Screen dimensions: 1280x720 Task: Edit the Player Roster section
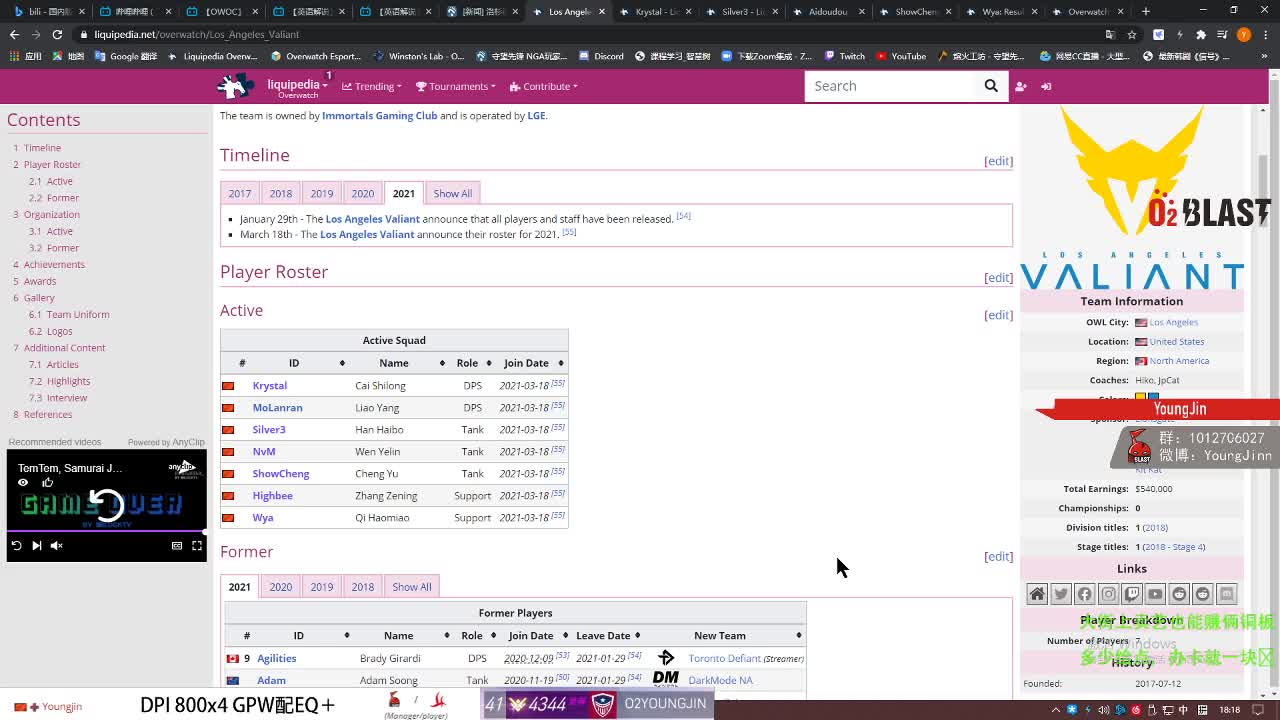point(998,278)
